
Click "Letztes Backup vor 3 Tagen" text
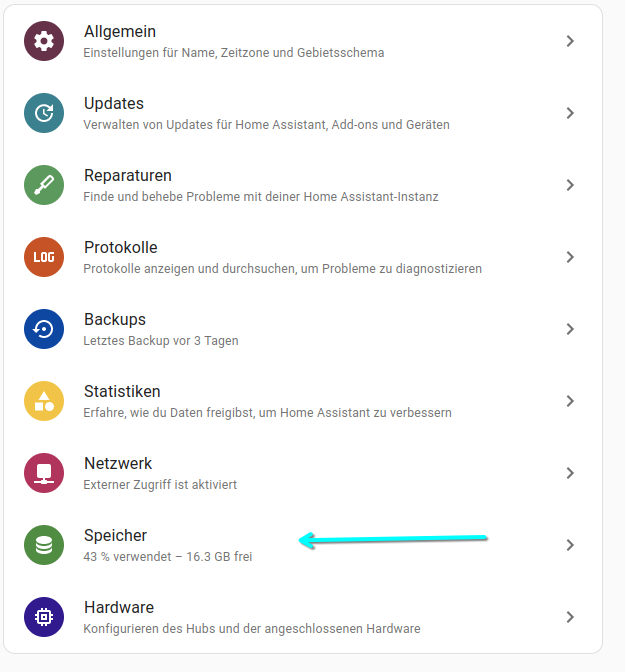(161, 341)
